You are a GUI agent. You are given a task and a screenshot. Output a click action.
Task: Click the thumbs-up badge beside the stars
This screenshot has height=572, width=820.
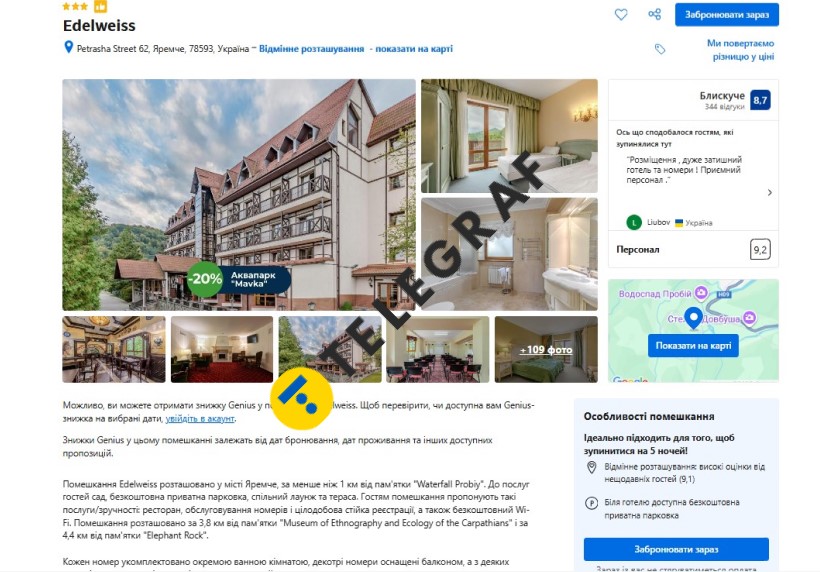100,6
